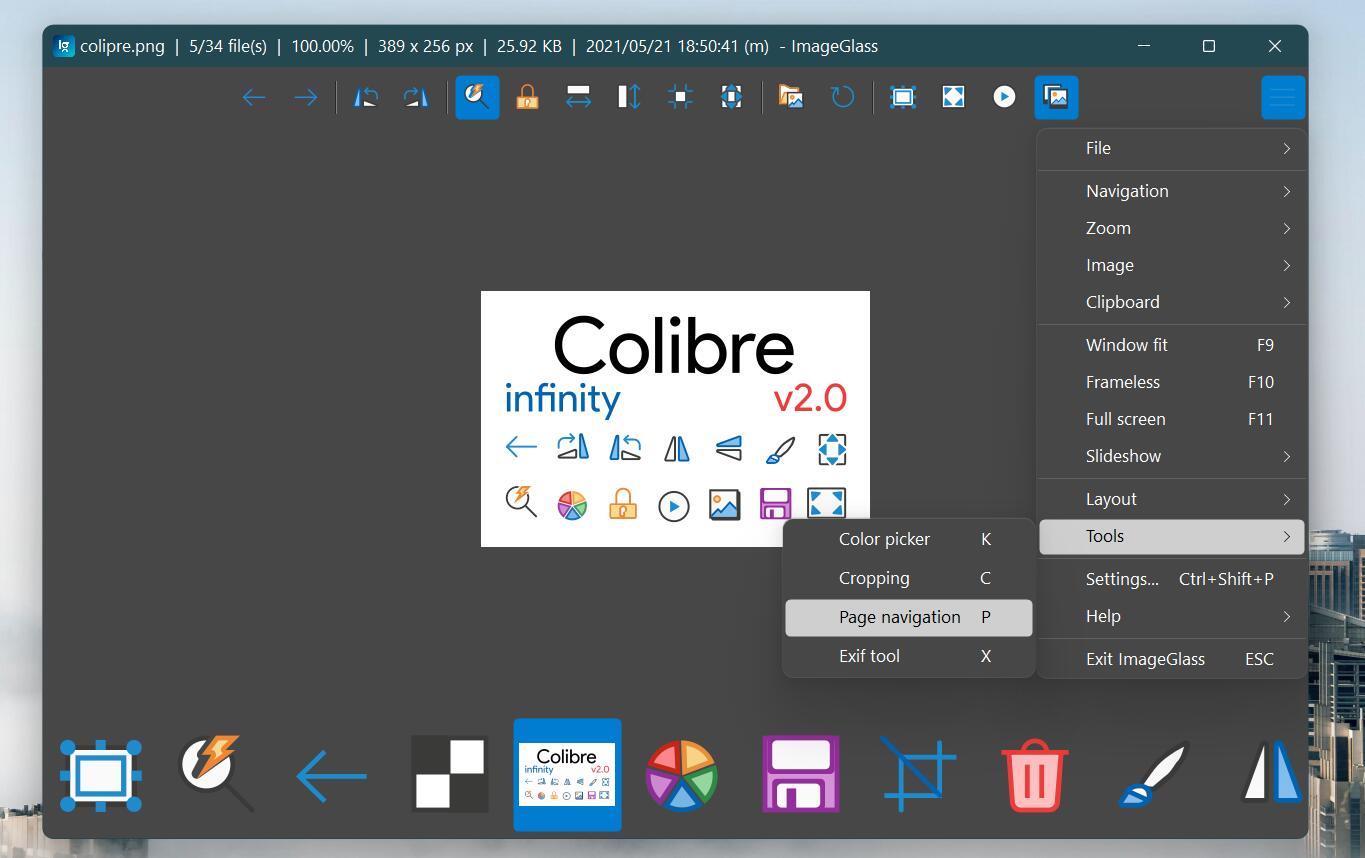Select the lightning magnifier thumbnail
The height and width of the screenshot is (858, 1365).
(215, 774)
